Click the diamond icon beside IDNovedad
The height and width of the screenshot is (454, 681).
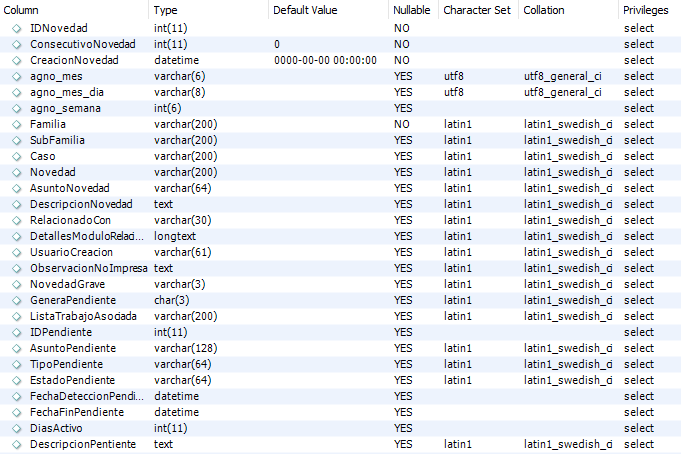tap(17, 29)
